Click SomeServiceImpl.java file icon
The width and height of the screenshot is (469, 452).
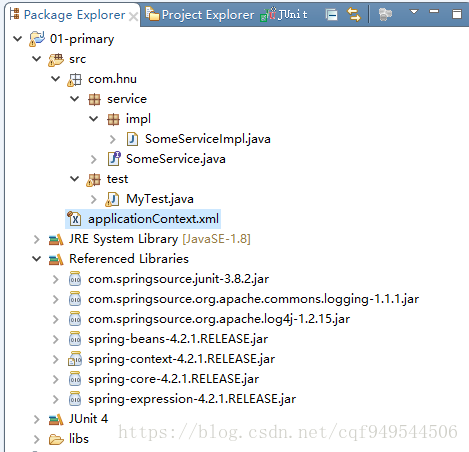(132, 139)
